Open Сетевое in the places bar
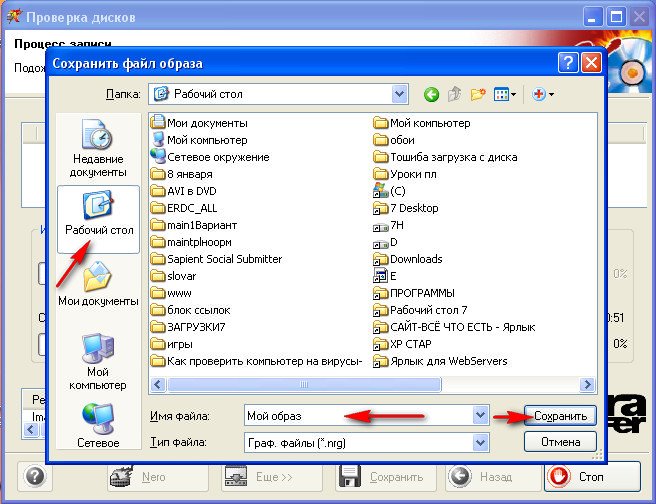Screen dimensions: 656x504 pyautogui.click(x=98, y=425)
